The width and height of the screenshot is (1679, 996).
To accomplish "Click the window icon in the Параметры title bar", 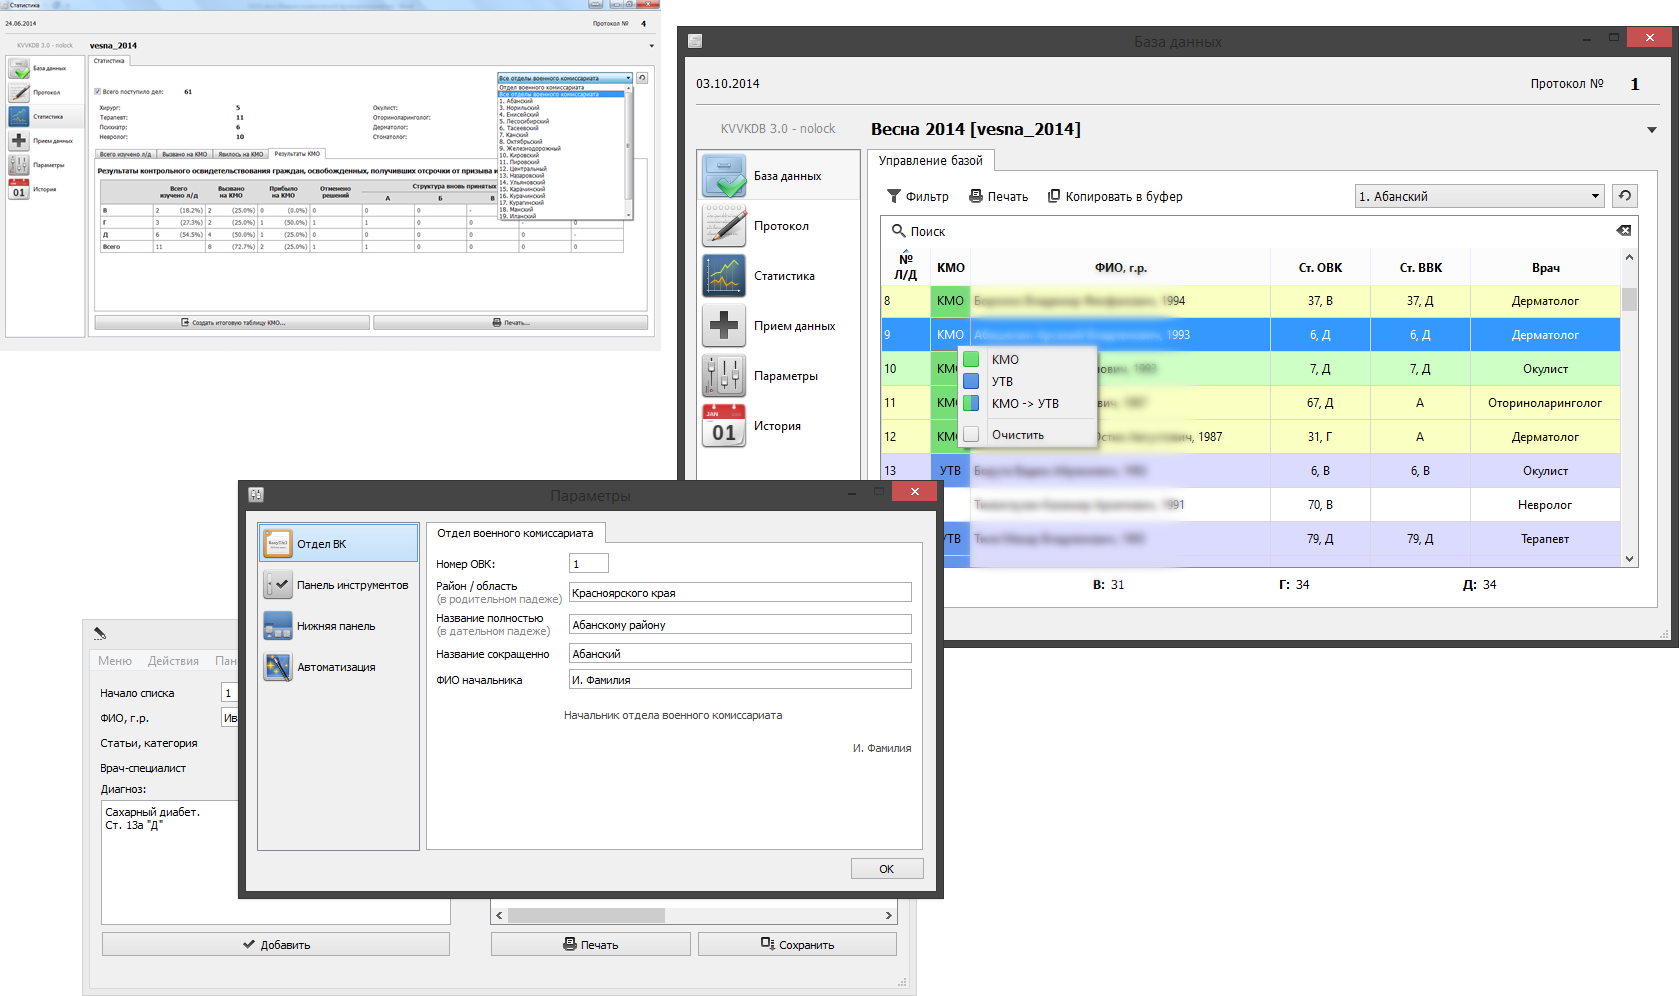I will click(256, 494).
